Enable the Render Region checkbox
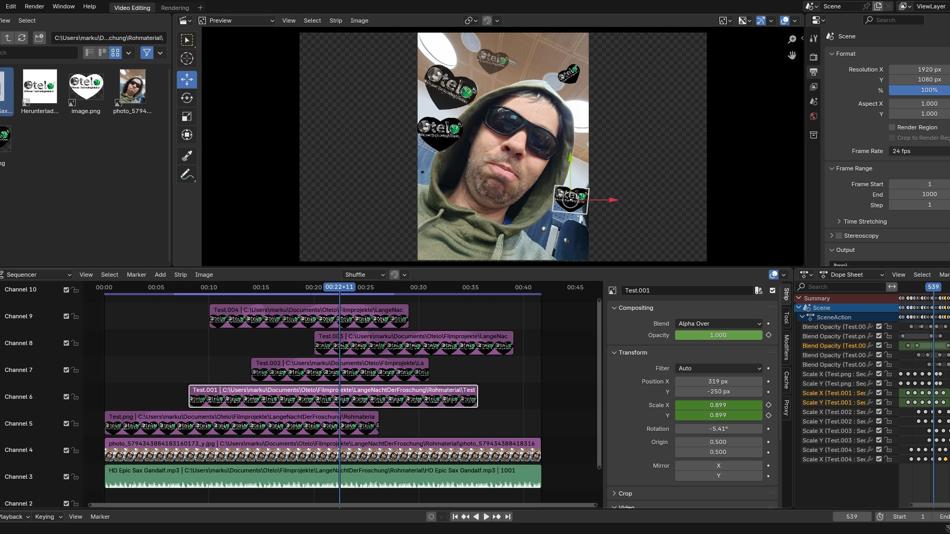The width and height of the screenshot is (950, 534). click(x=892, y=128)
